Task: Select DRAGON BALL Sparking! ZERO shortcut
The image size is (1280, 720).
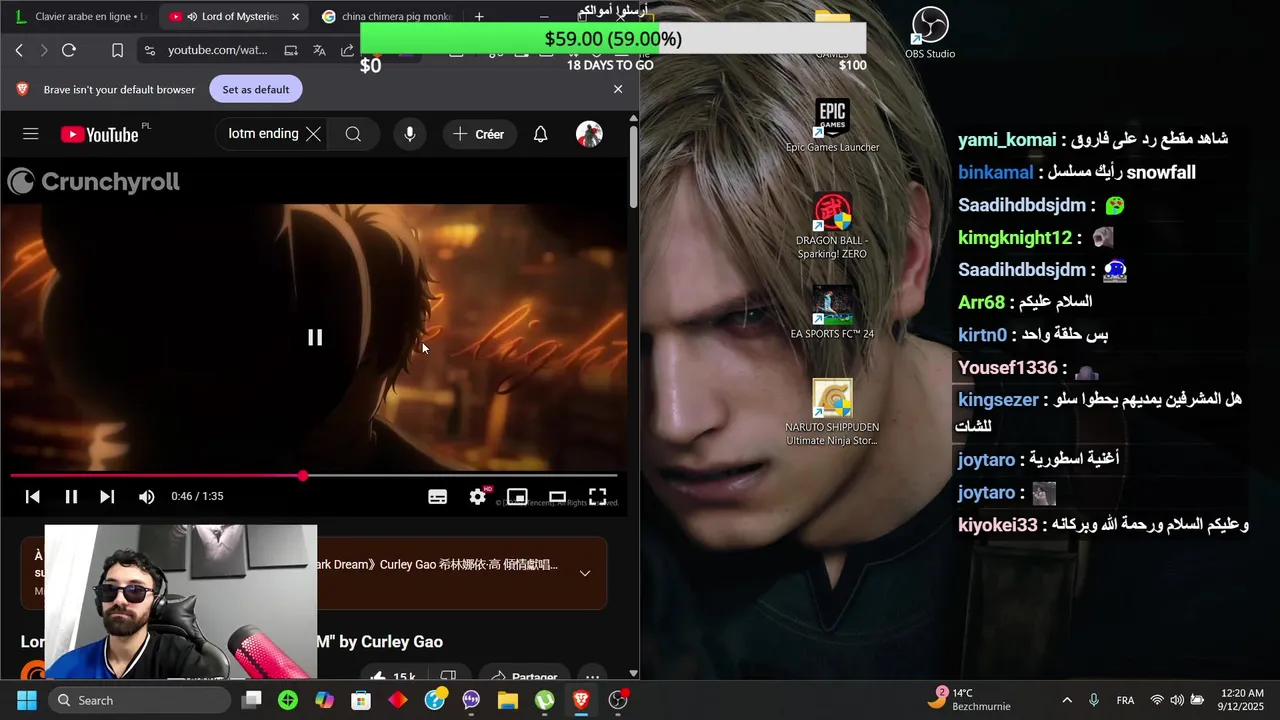Action: 832,226
